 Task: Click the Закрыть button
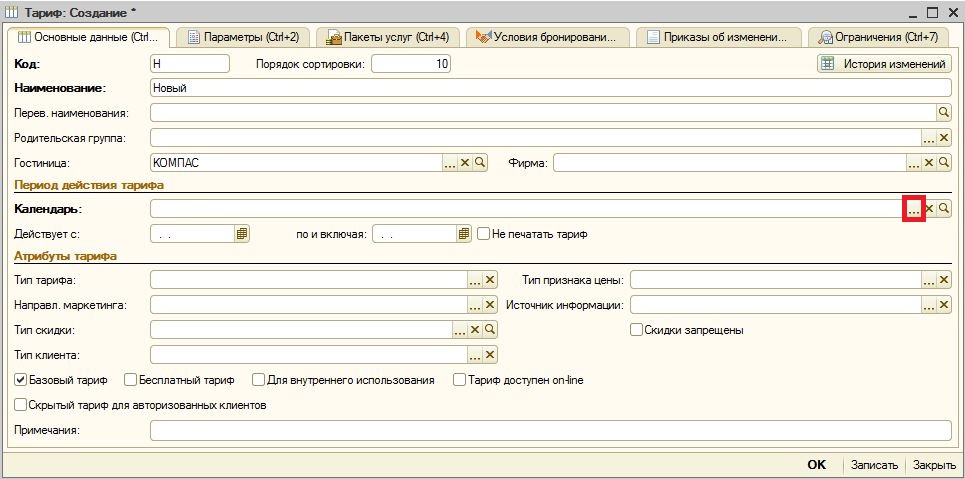pyautogui.click(x=933, y=465)
